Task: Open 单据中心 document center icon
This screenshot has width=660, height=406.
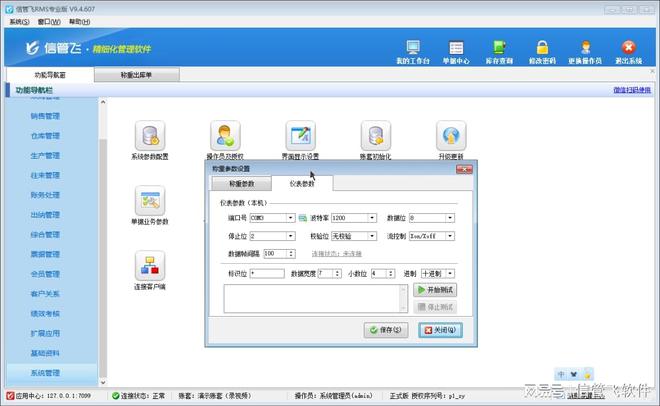Action: pos(456,48)
